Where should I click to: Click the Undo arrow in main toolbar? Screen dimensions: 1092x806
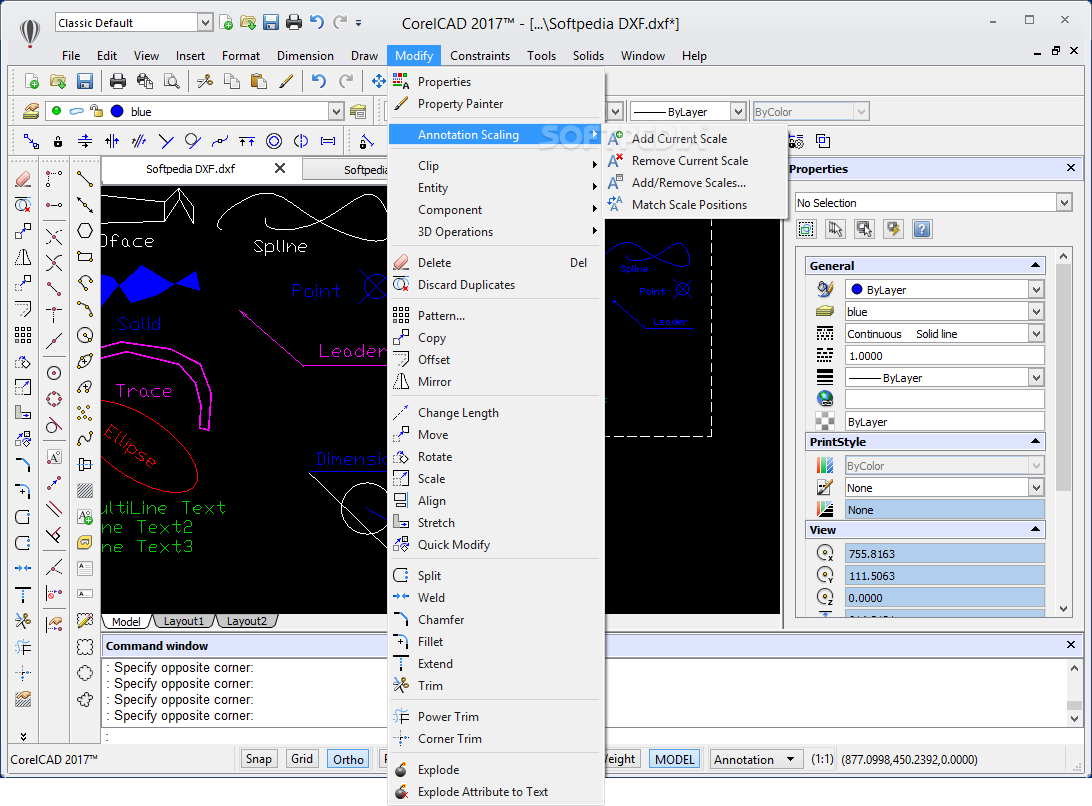(x=318, y=82)
